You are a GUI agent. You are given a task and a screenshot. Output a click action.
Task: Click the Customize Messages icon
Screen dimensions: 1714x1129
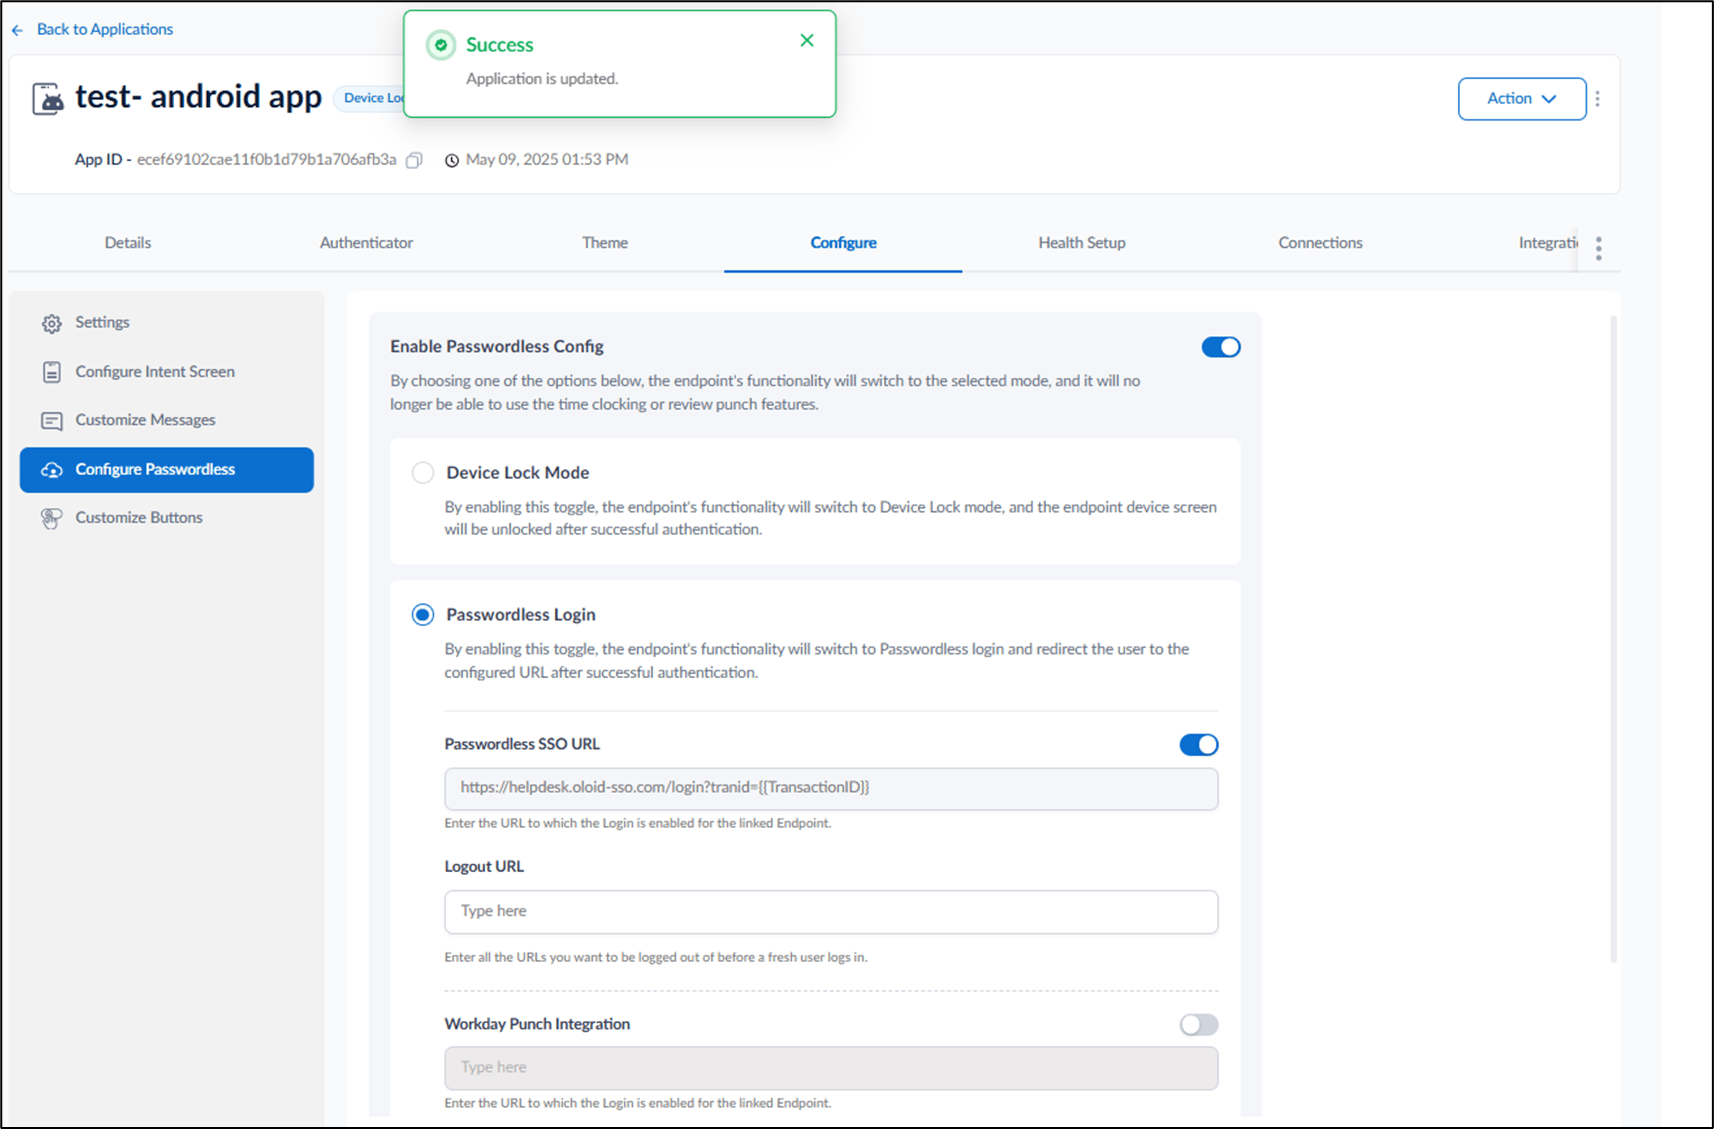coord(52,421)
